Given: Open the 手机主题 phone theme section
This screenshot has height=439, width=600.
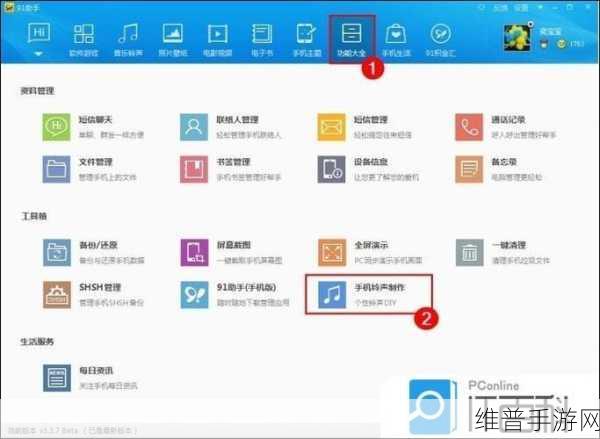Looking at the screenshot, I should (307, 40).
